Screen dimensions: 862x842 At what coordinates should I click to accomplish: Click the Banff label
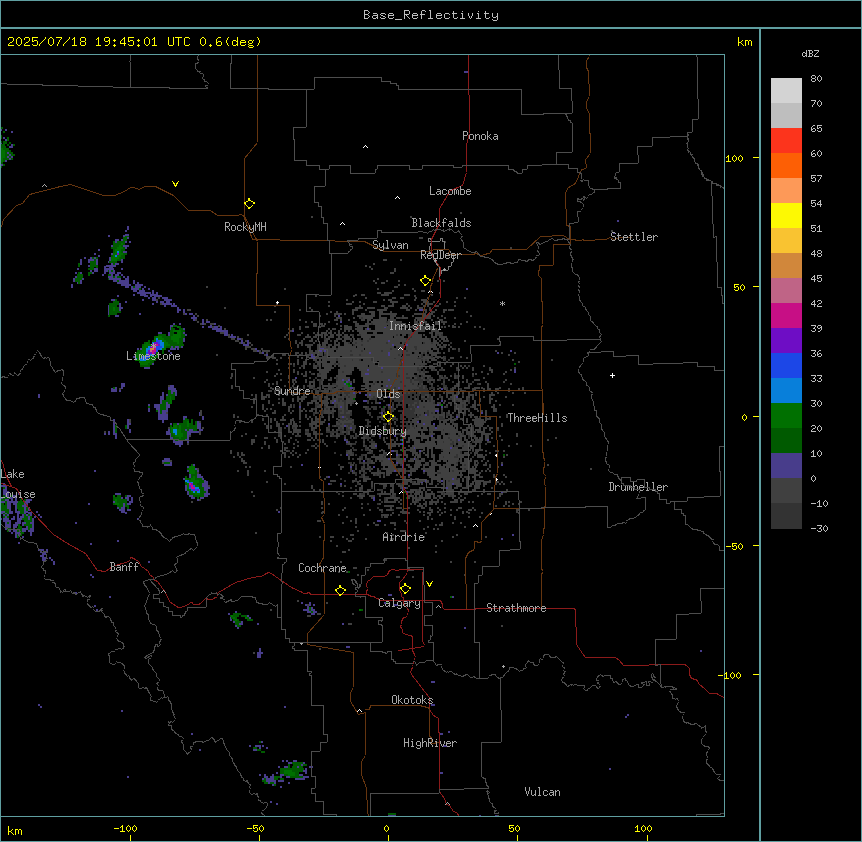click(x=124, y=567)
